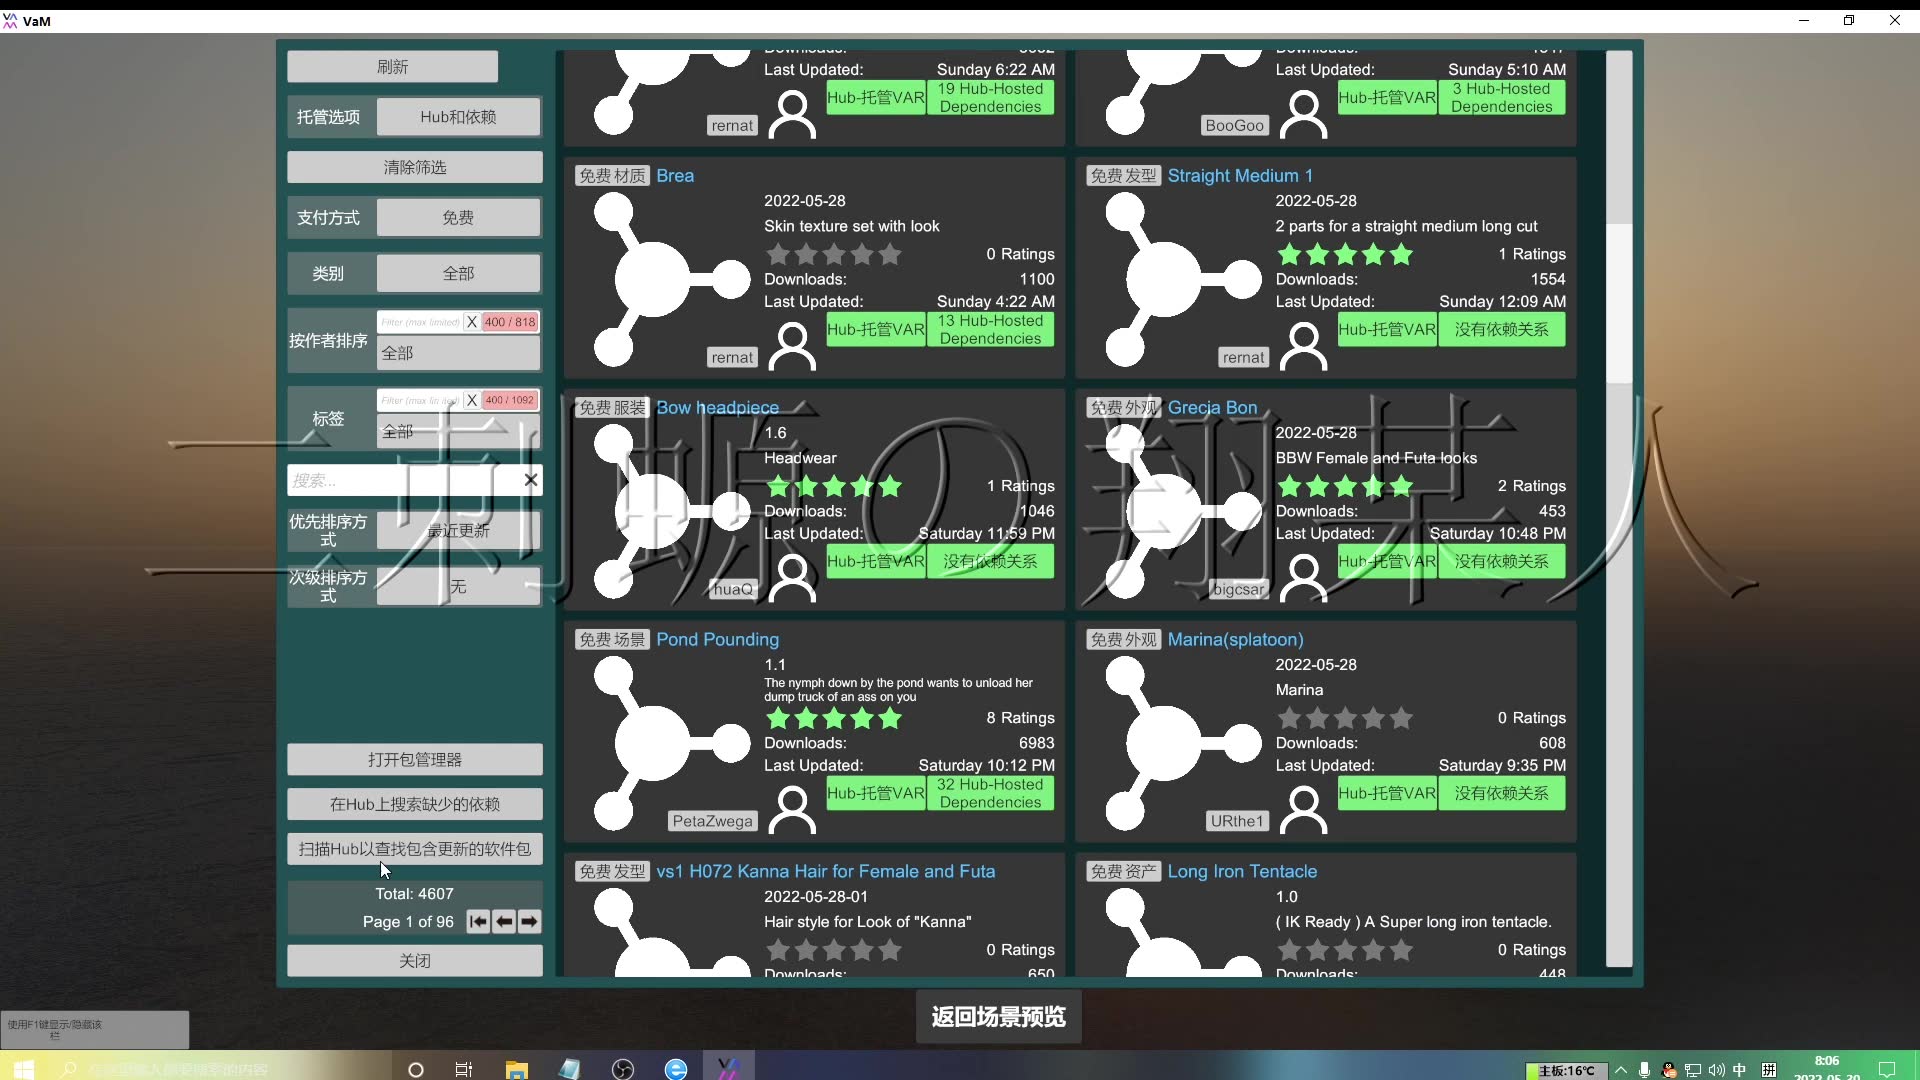Click inside the 搜索 search field
Screen dimensions: 1920x1080
(x=400, y=480)
